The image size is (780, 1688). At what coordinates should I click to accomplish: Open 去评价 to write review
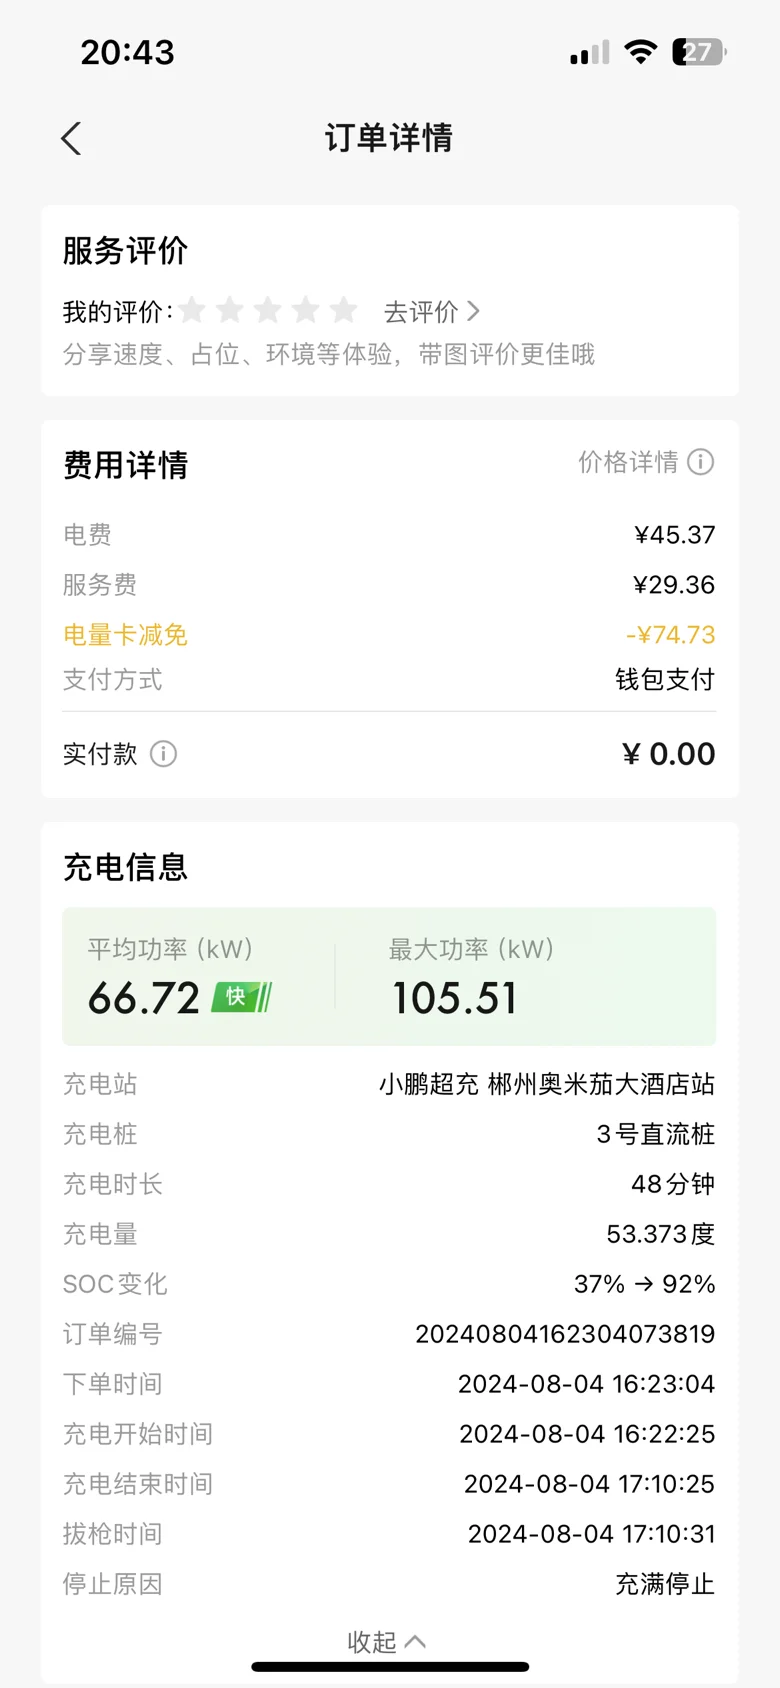[431, 312]
